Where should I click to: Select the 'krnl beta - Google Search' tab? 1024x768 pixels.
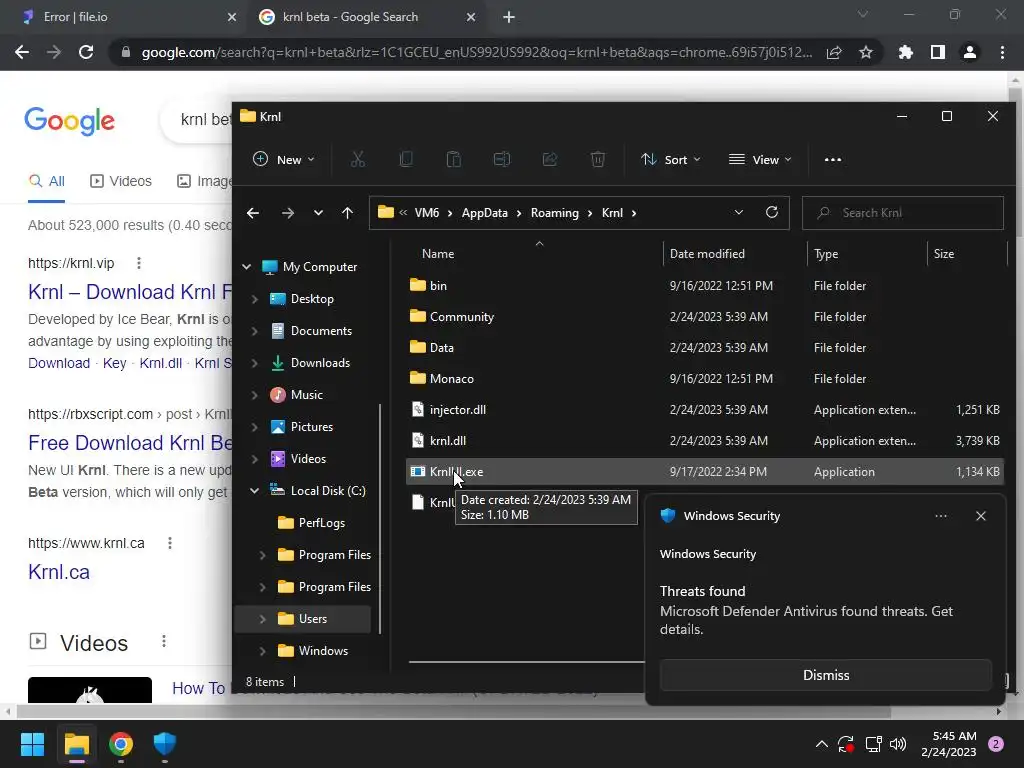pyautogui.click(x=368, y=17)
